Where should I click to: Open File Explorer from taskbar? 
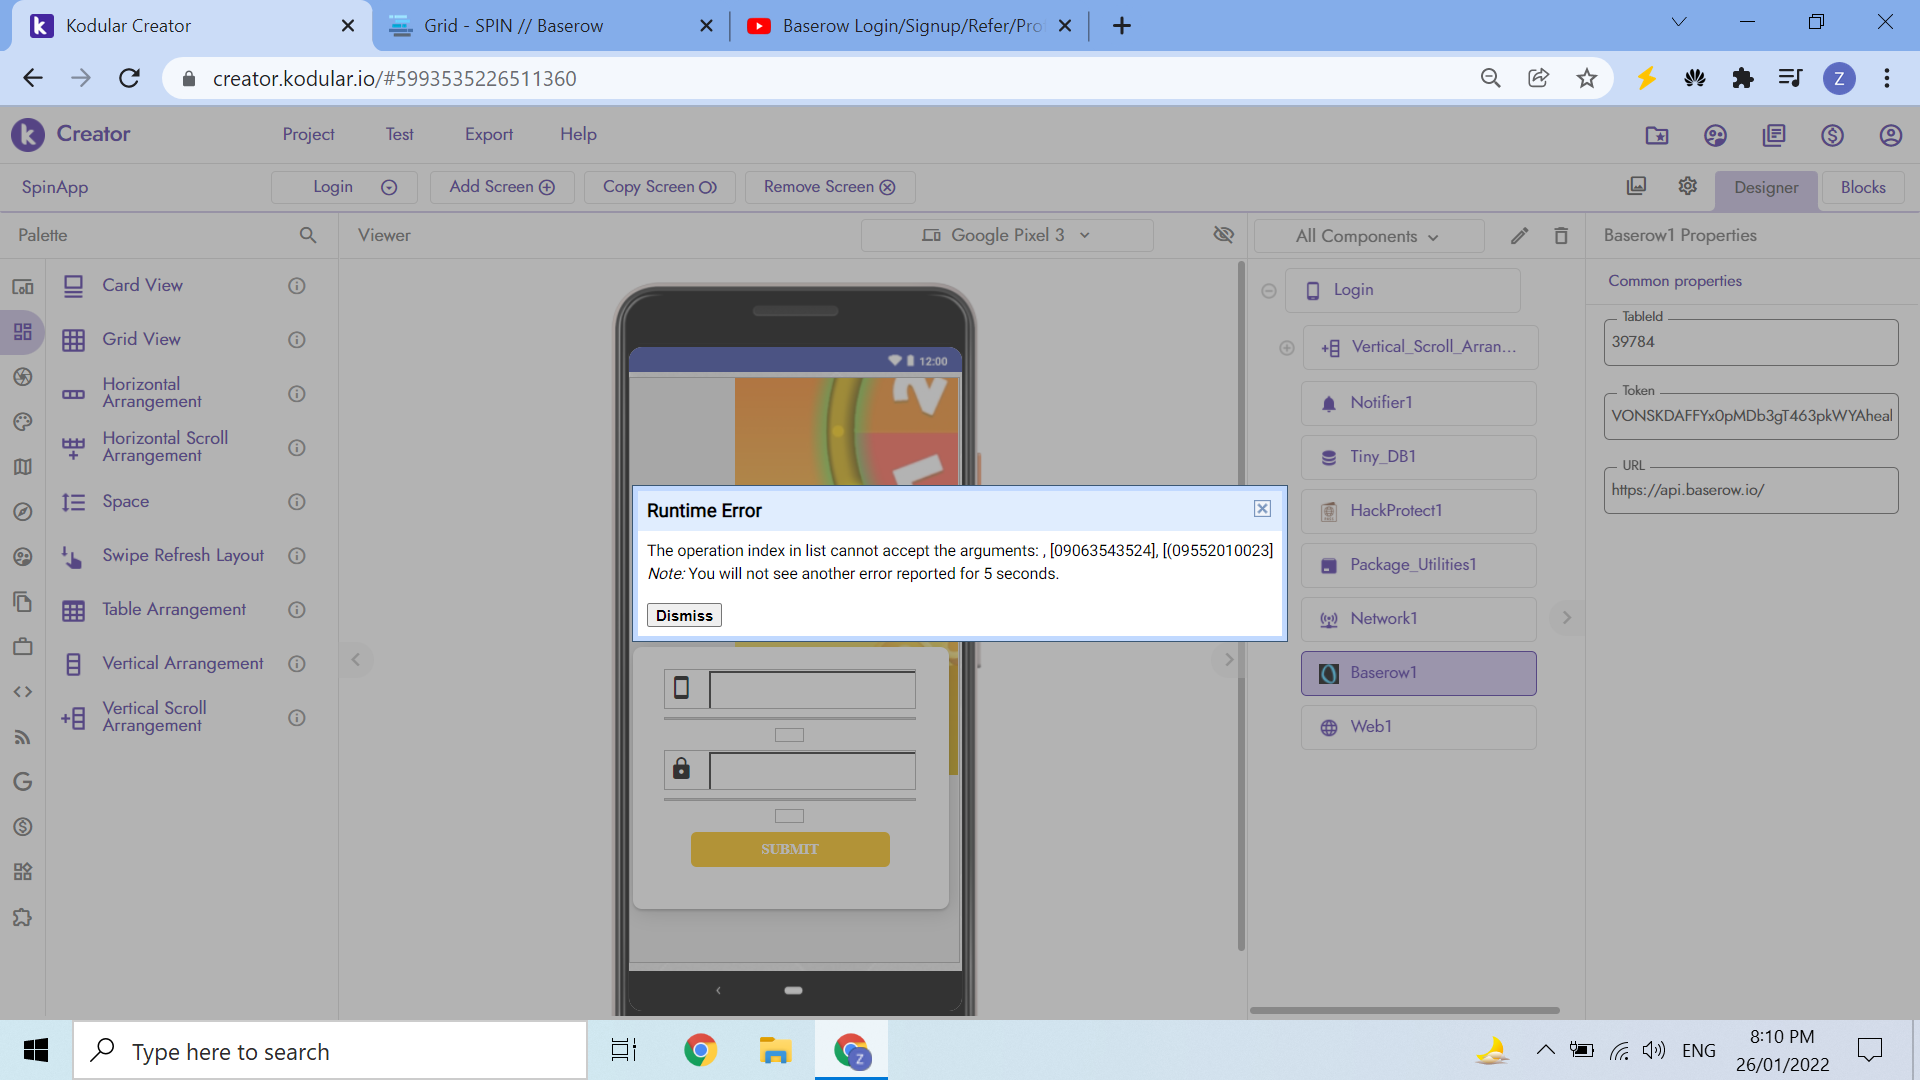pyautogui.click(x=775, y=1050)
